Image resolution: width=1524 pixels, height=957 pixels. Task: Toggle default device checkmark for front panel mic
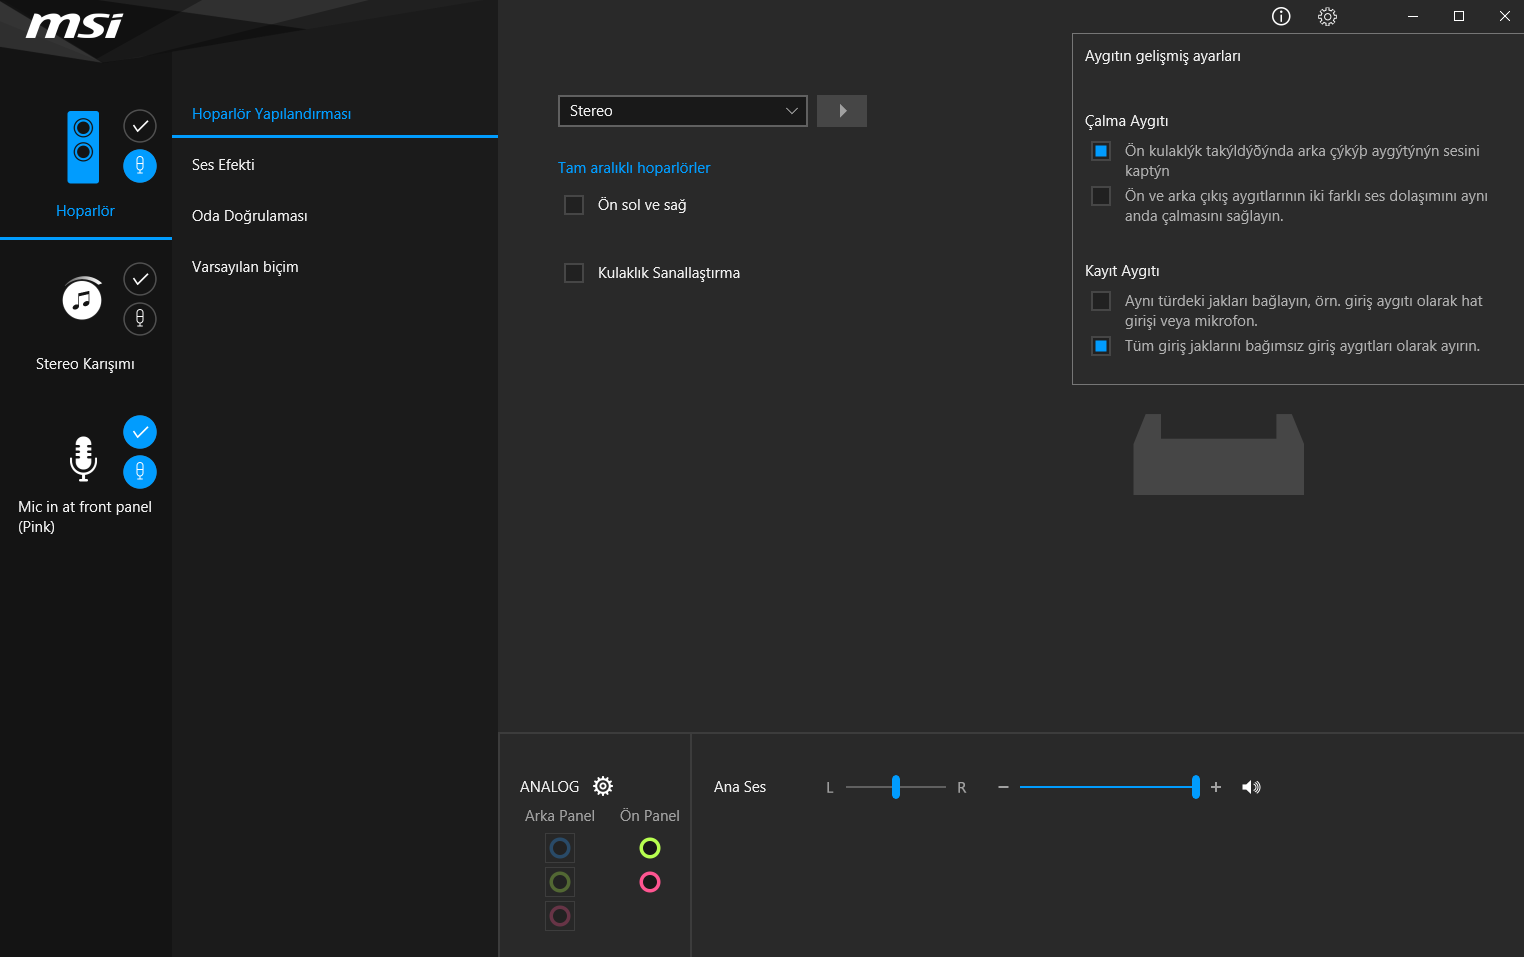140,432
